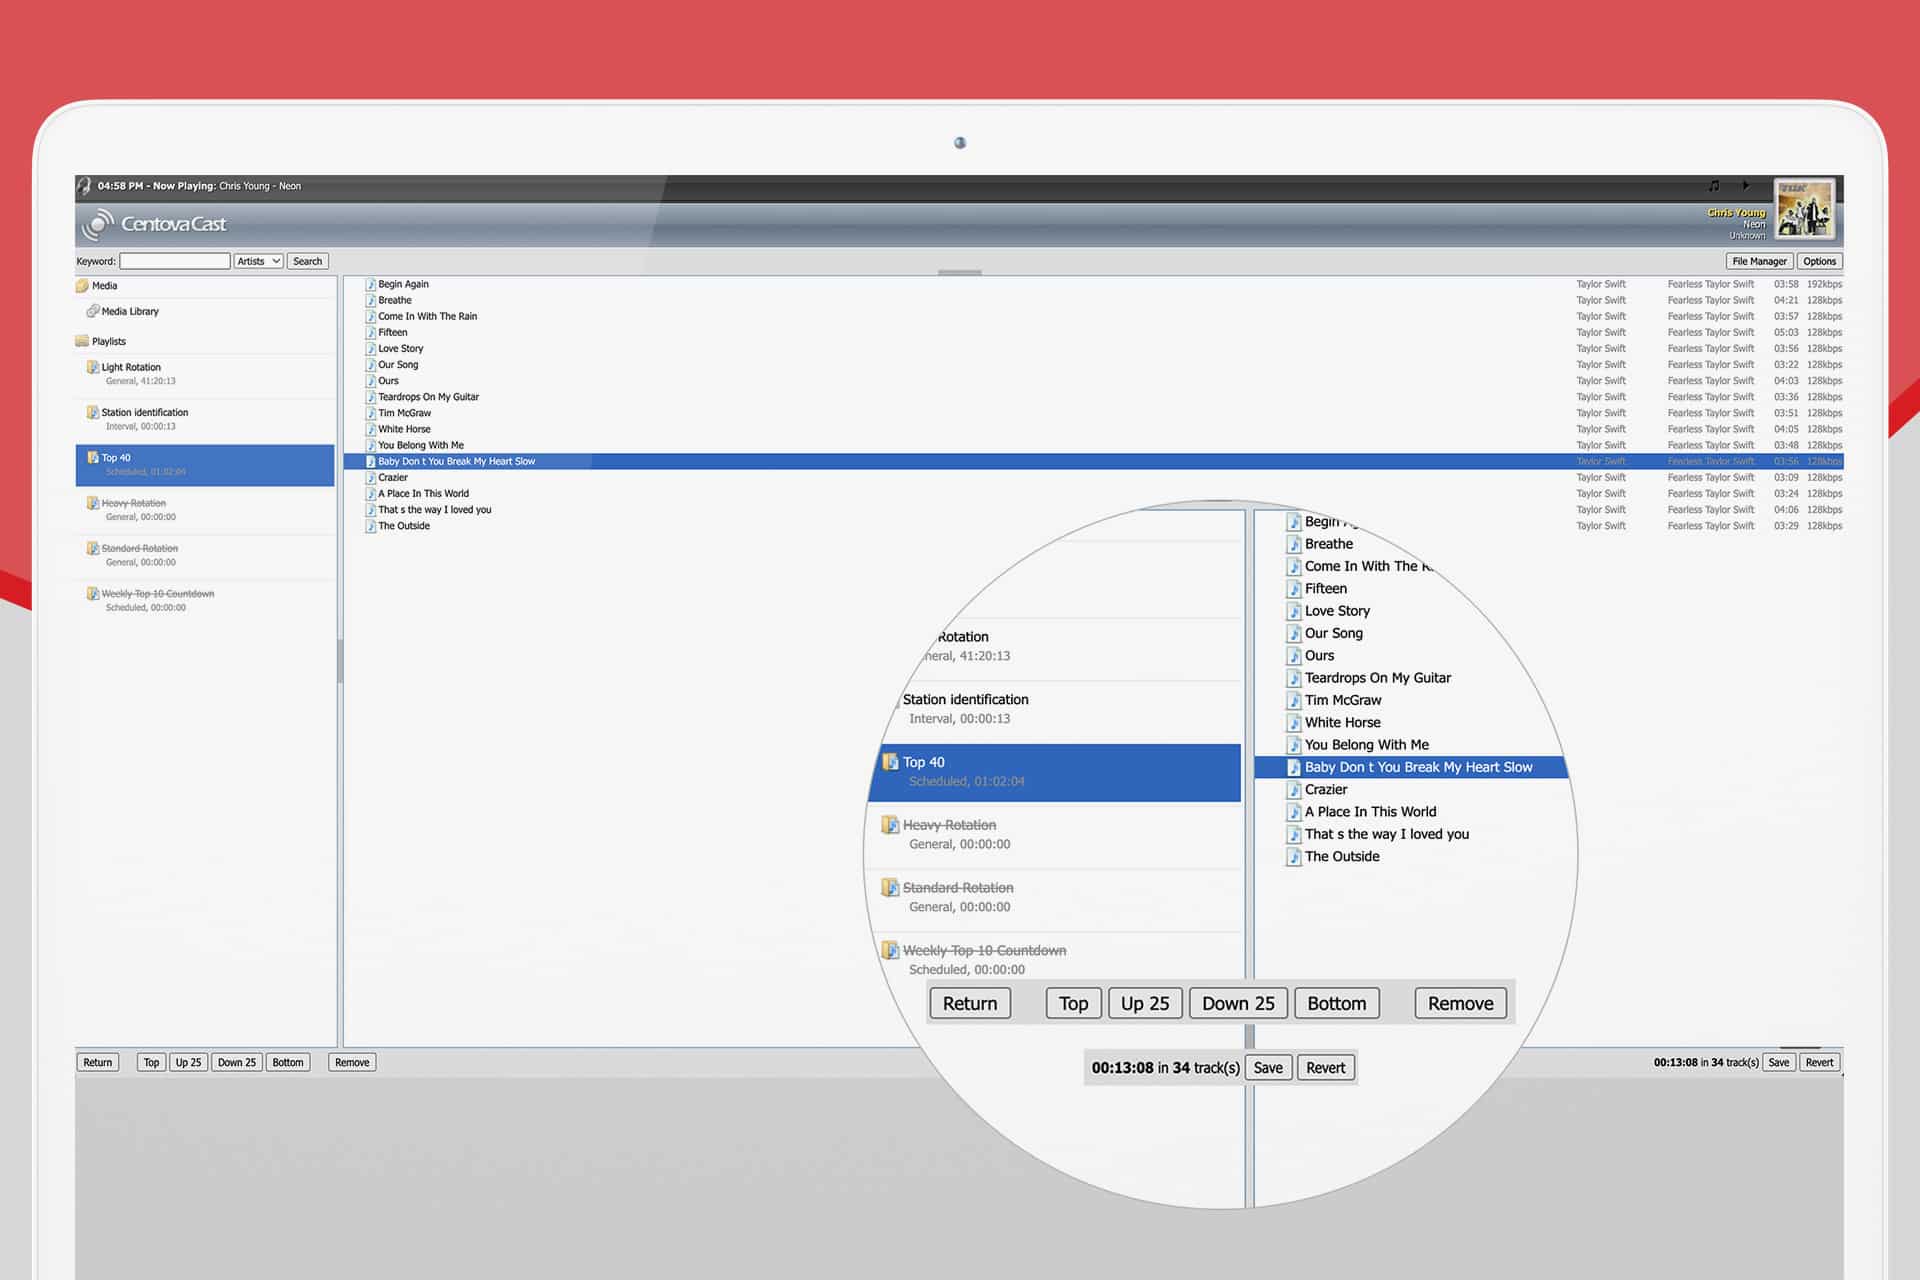Revert the playlist changes
The width and height of the screenshot is (1920, 1280).
1819,1062
